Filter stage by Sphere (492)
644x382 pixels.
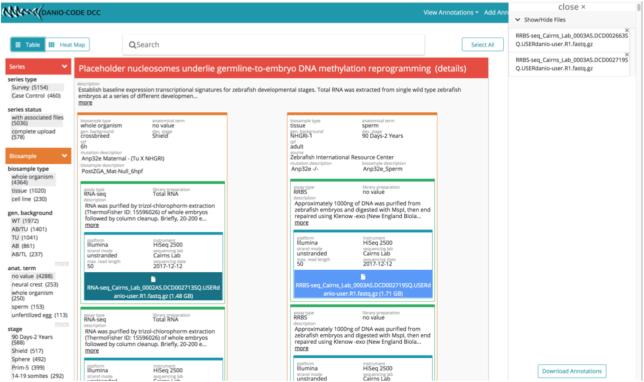28,359
